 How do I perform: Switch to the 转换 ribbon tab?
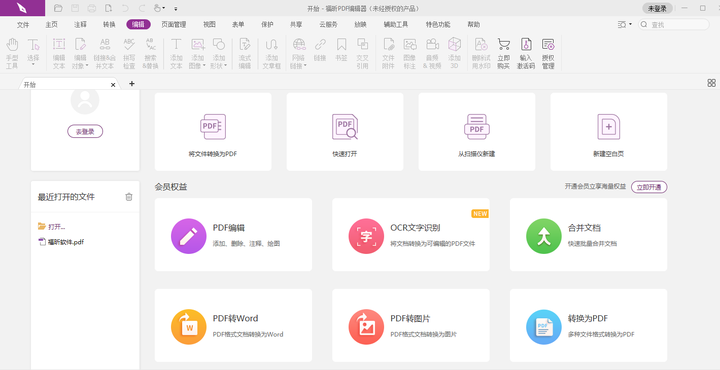pos(109,24)
